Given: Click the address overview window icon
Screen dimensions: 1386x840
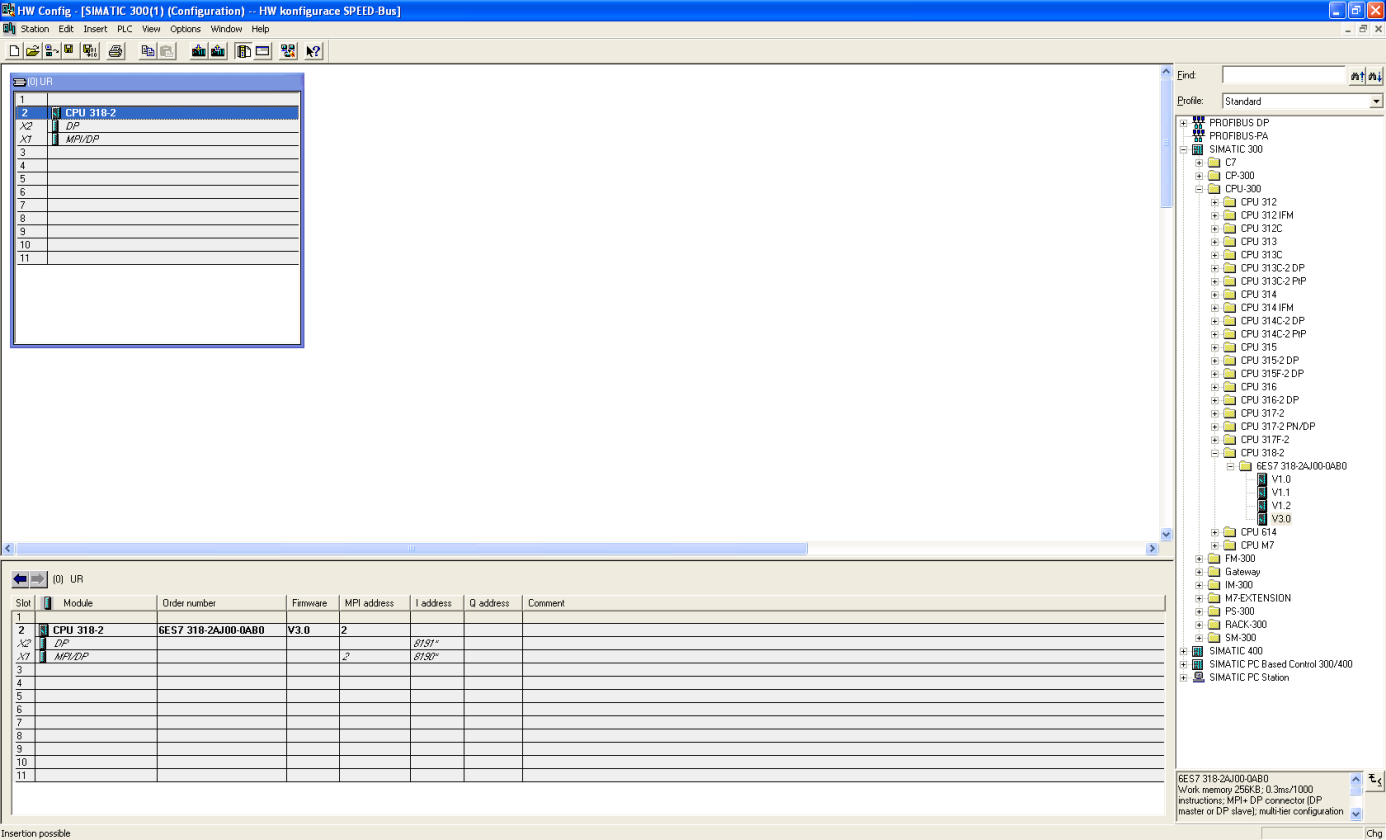Looking at the screenshot, I should (262, 50).
